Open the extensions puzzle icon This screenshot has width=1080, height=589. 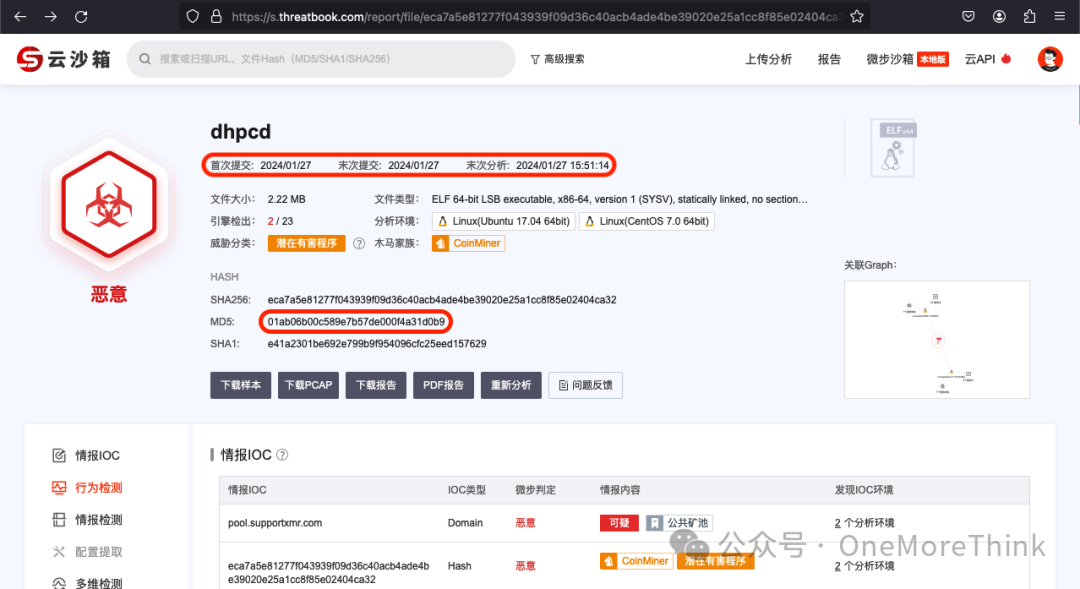(x=1030, y=17)
